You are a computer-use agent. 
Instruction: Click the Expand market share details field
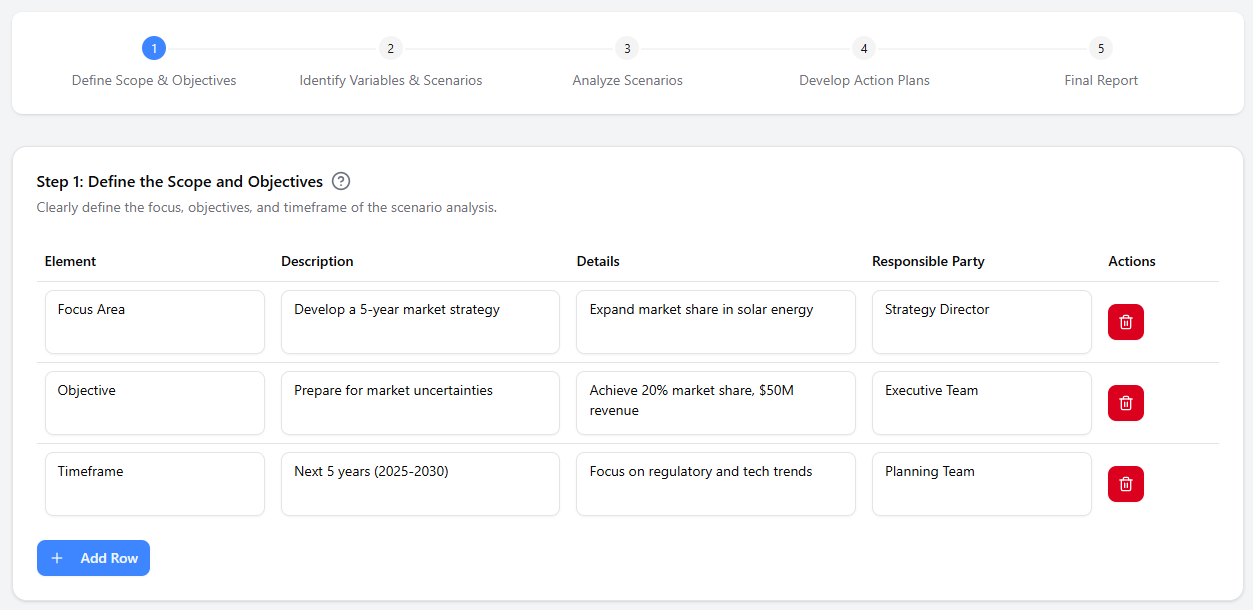(715, 321)
